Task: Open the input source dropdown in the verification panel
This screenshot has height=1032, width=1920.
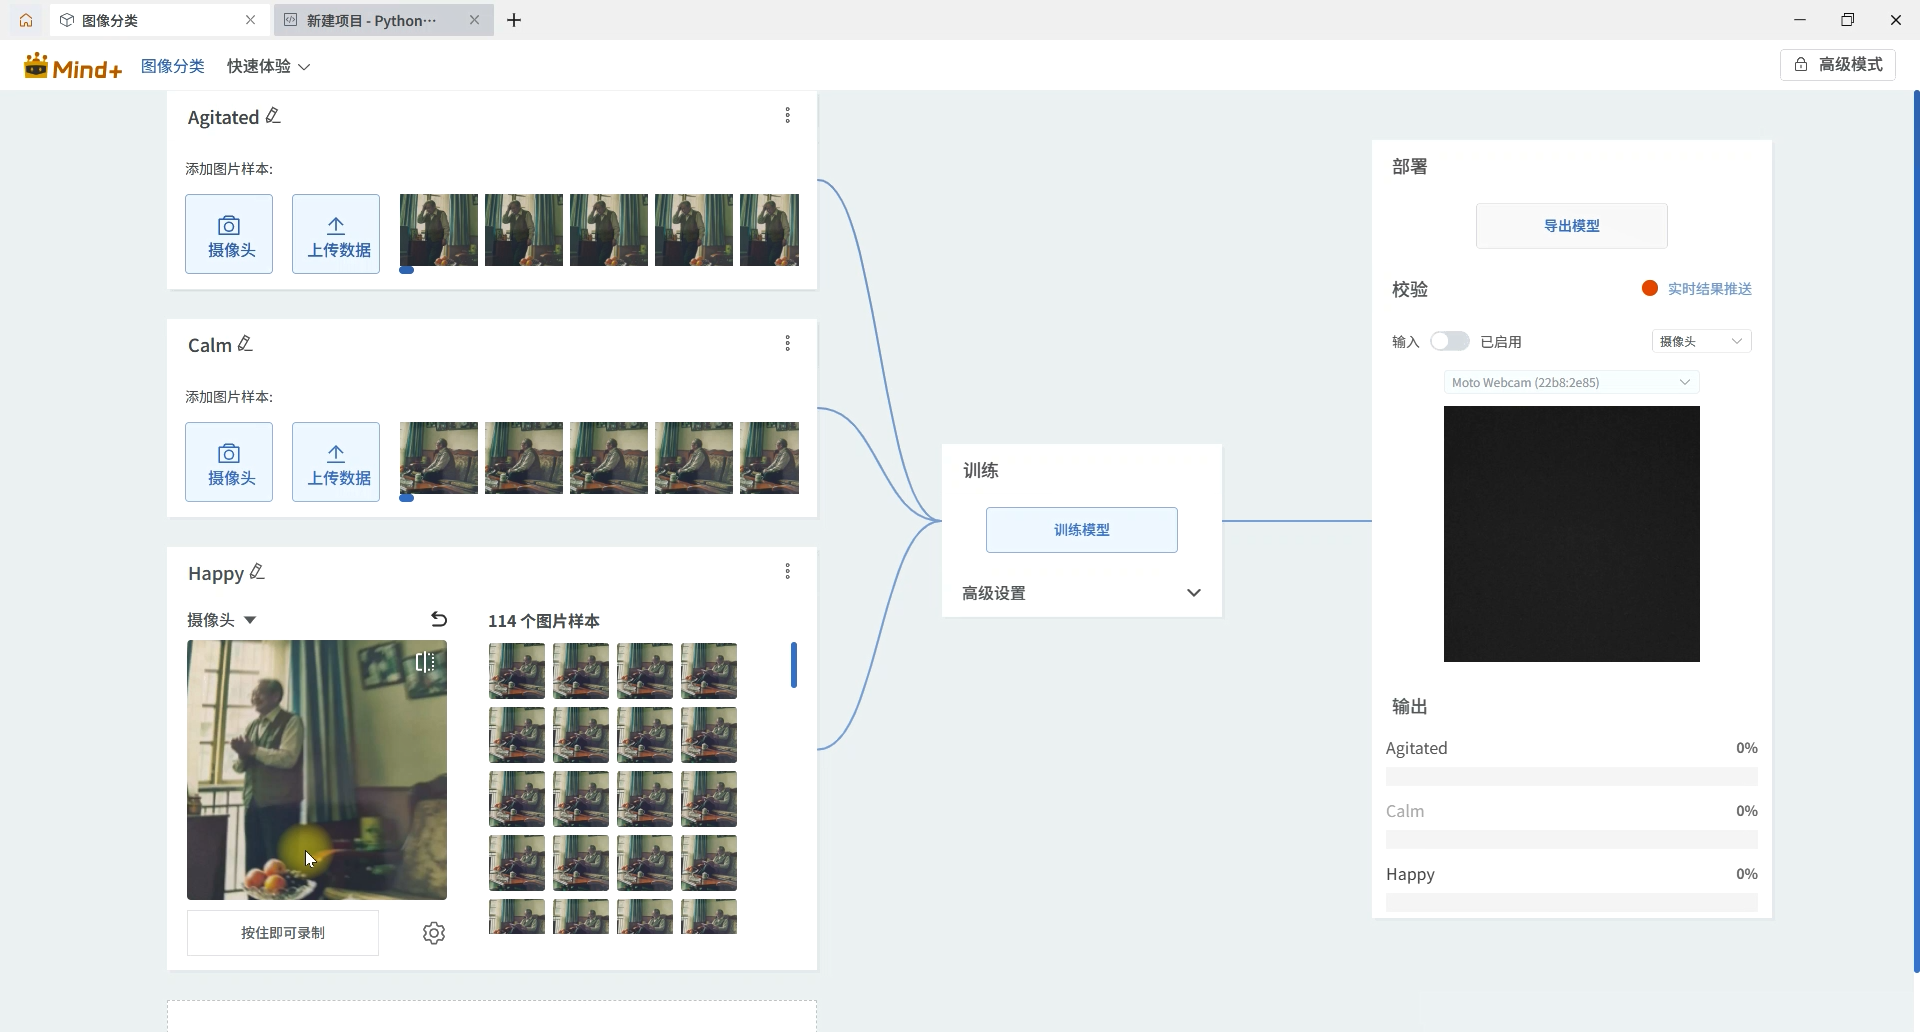Action: [x=1701, y=341]
